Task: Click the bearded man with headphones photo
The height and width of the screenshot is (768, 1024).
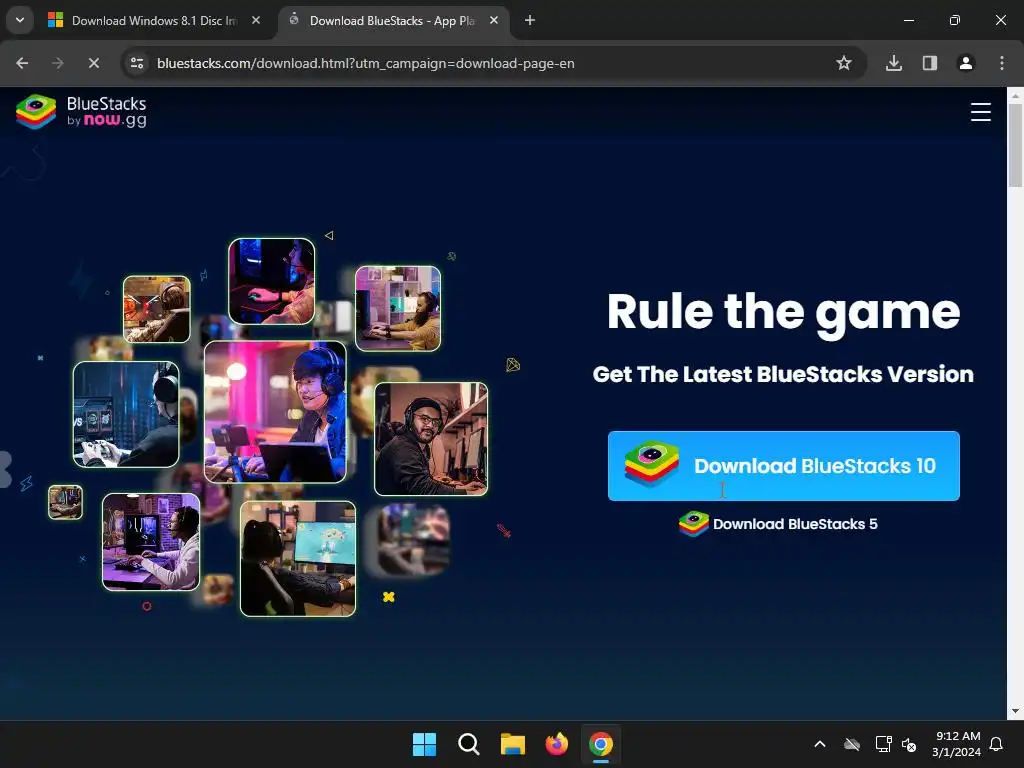Action: pos(431,439)
